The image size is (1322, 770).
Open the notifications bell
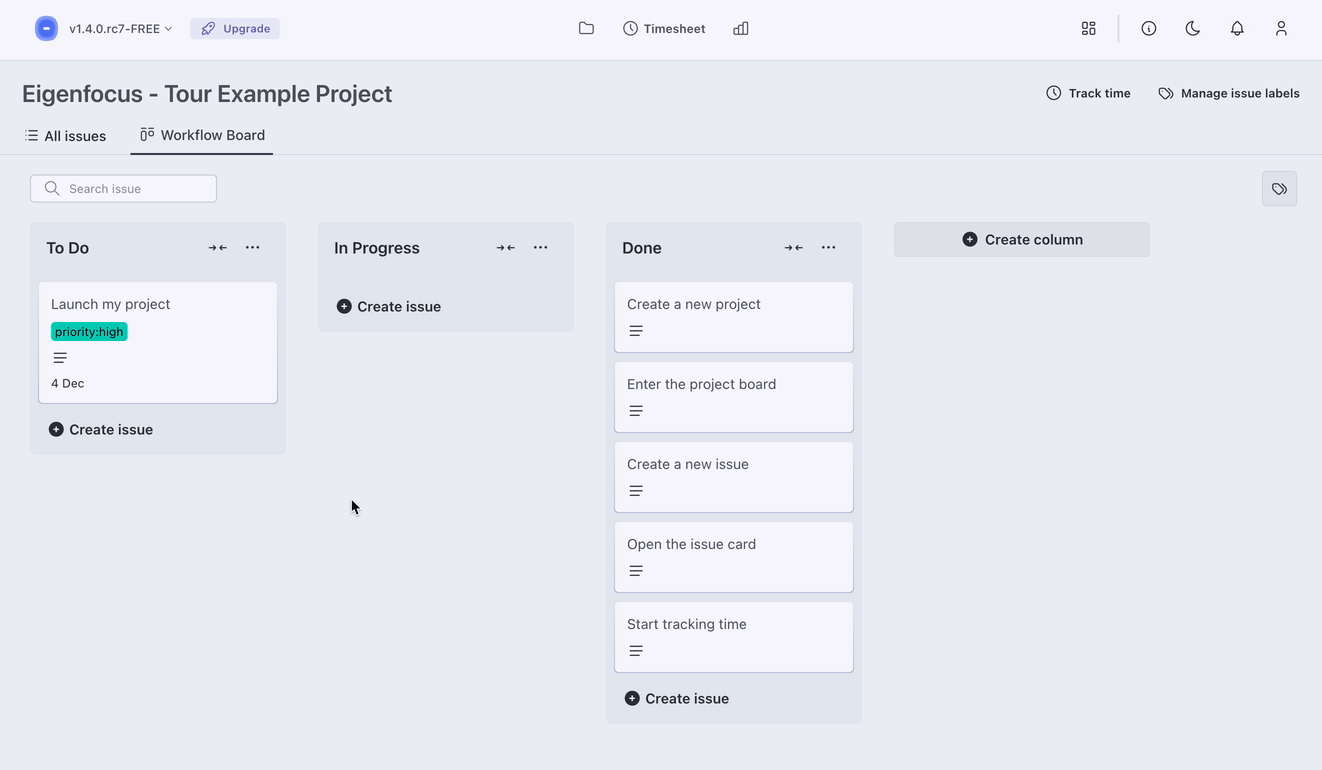[x=1237, y=29]
